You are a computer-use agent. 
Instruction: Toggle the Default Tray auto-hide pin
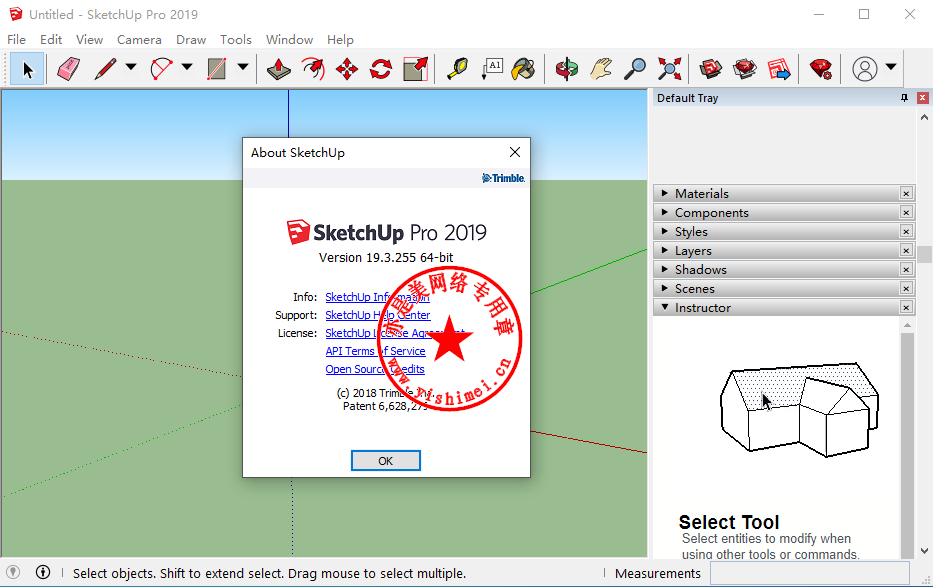pos(904,98)
